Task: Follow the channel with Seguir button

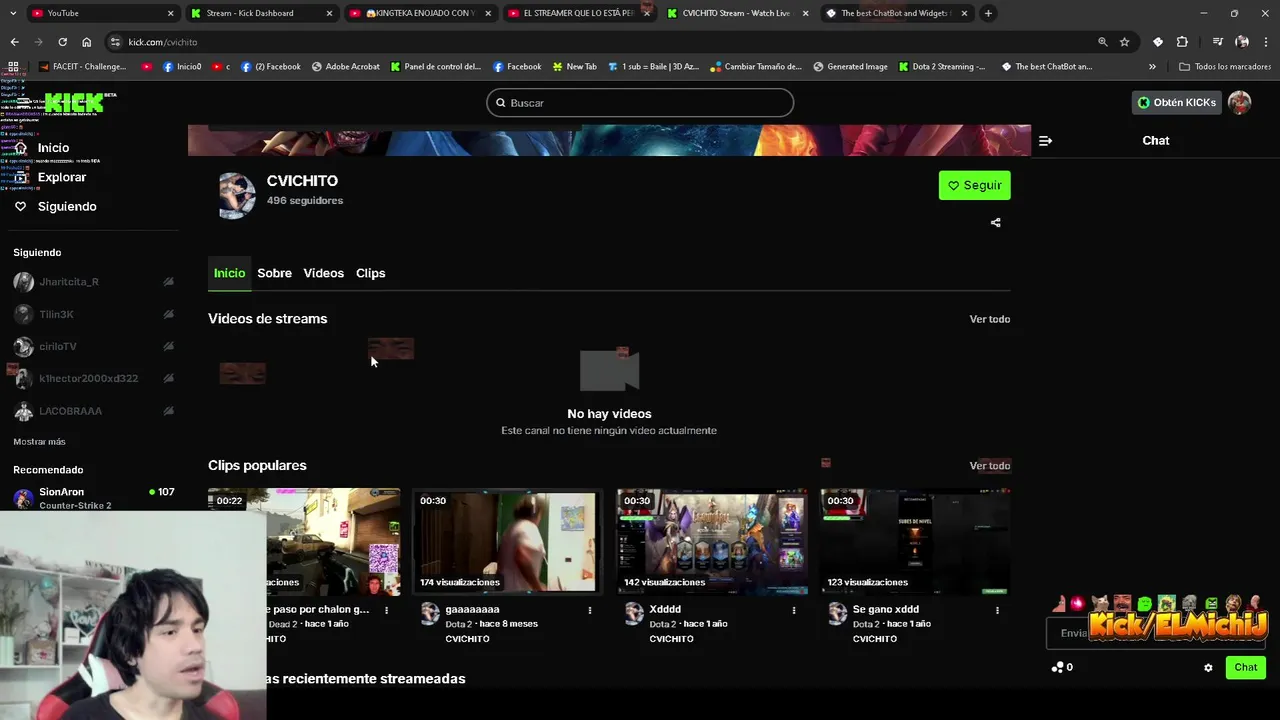Action: 974,185
